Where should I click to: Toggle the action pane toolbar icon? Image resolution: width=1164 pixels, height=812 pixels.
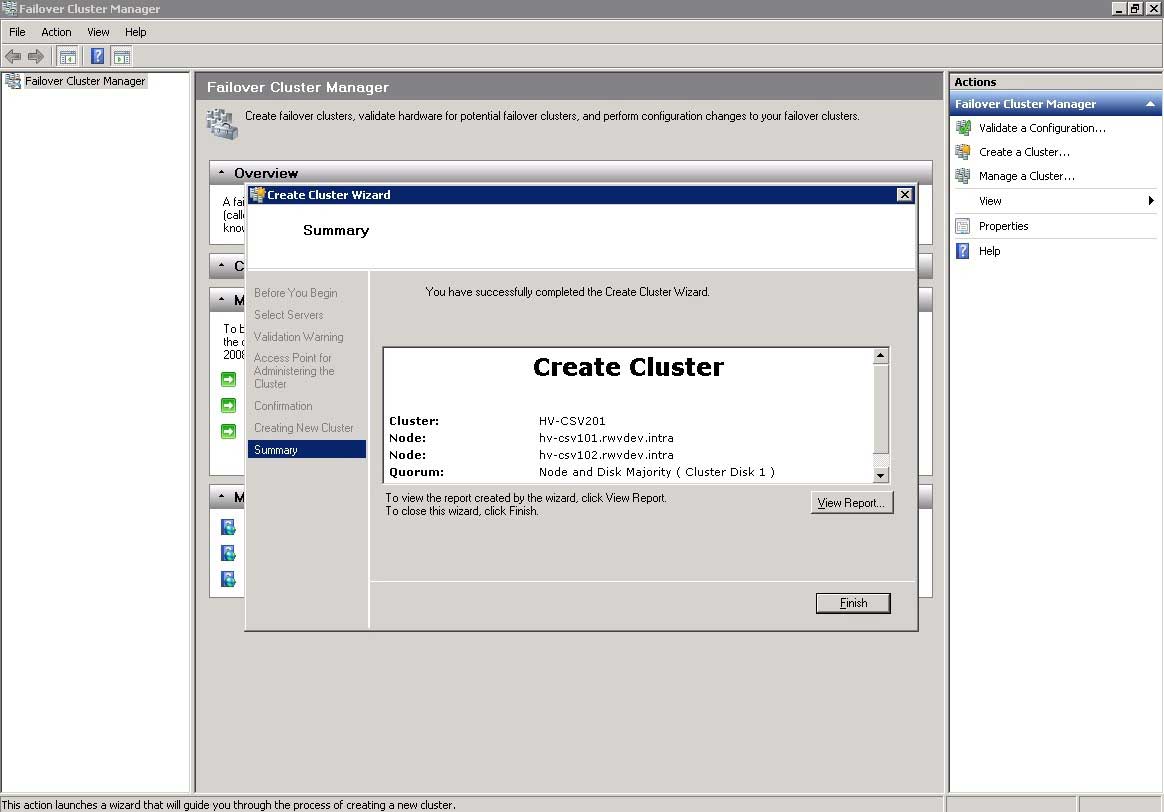pyautogui.click(x=122, y=56)
